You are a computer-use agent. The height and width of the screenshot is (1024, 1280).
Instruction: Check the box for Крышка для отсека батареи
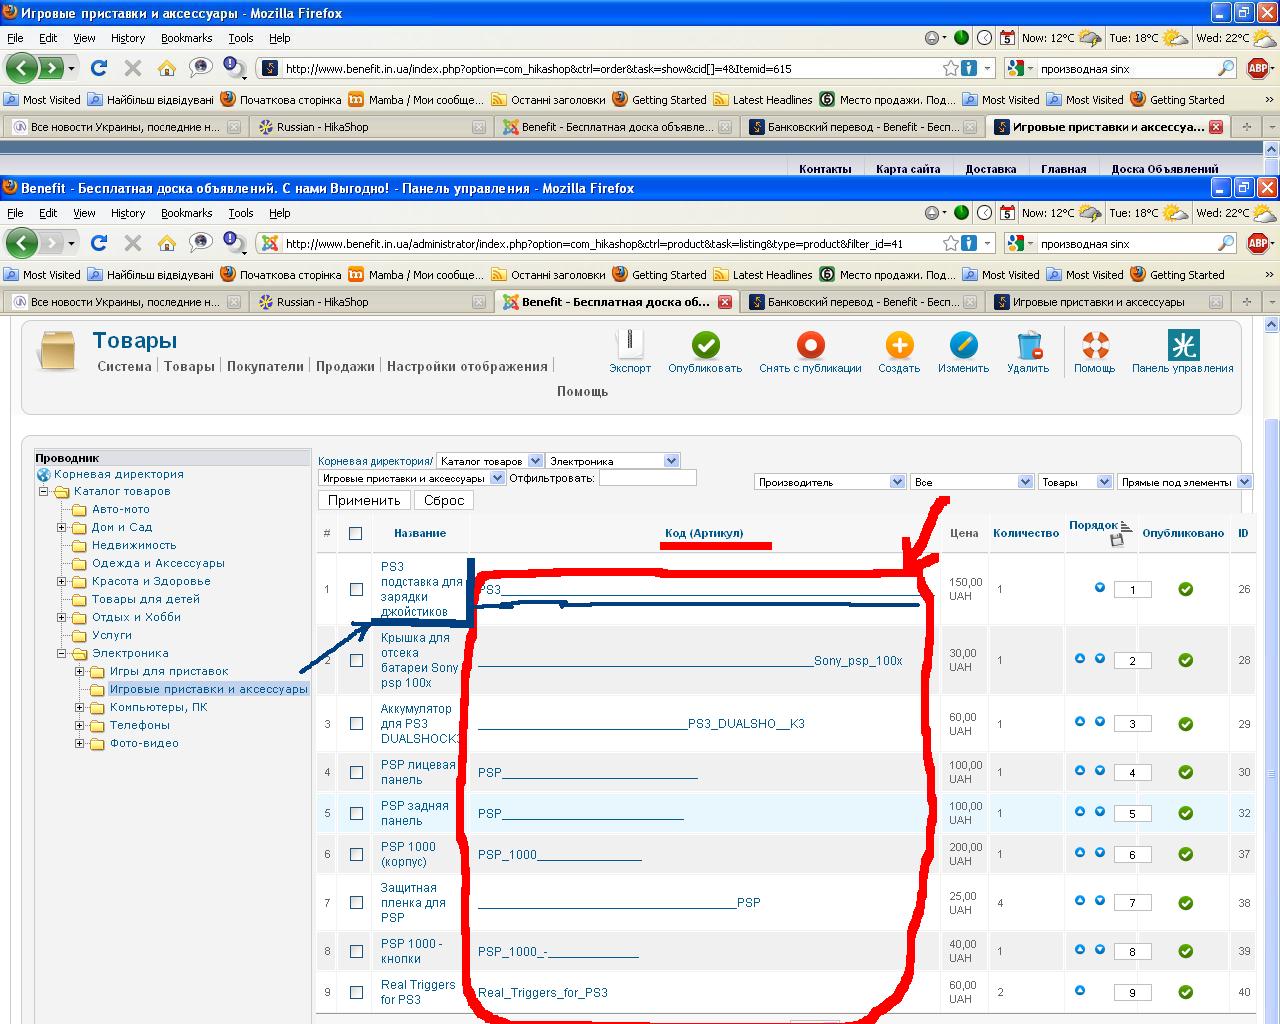(356, 660)
